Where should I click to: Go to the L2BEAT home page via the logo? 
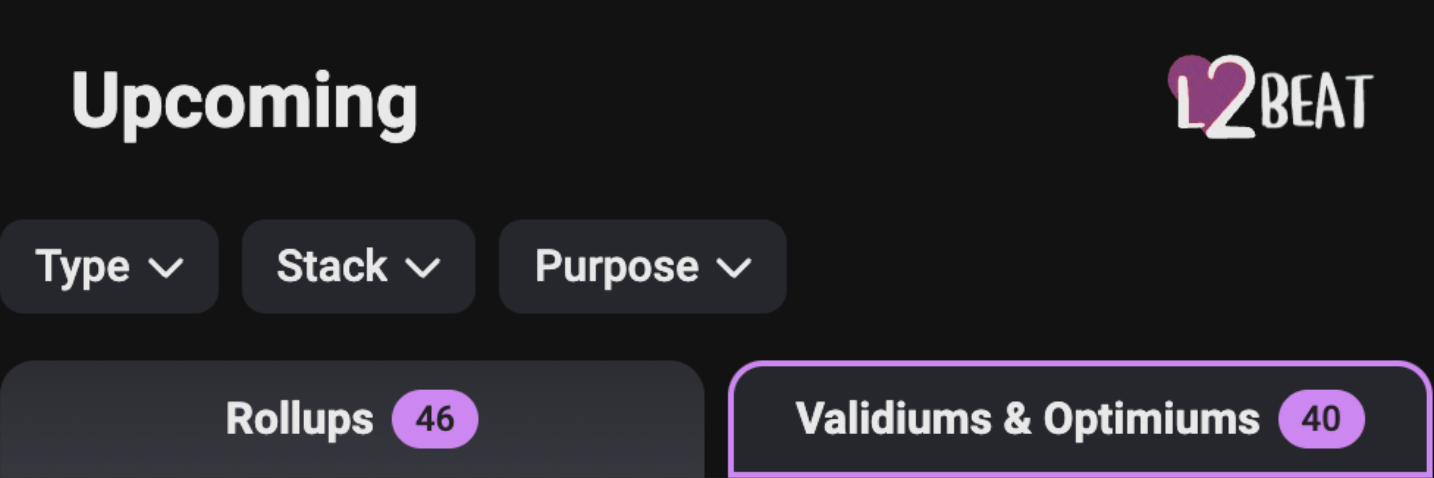pyautogui.click(x=1271, y=96)
